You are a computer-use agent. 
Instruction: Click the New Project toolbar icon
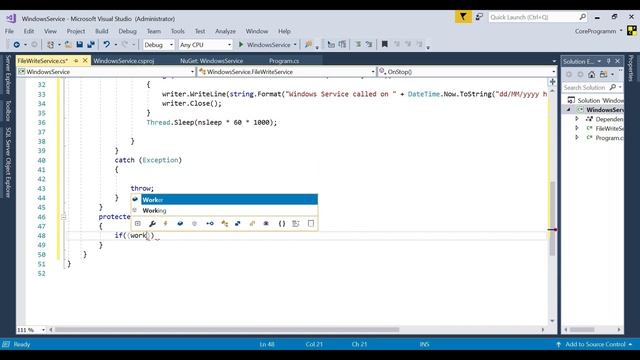(50, 44)
